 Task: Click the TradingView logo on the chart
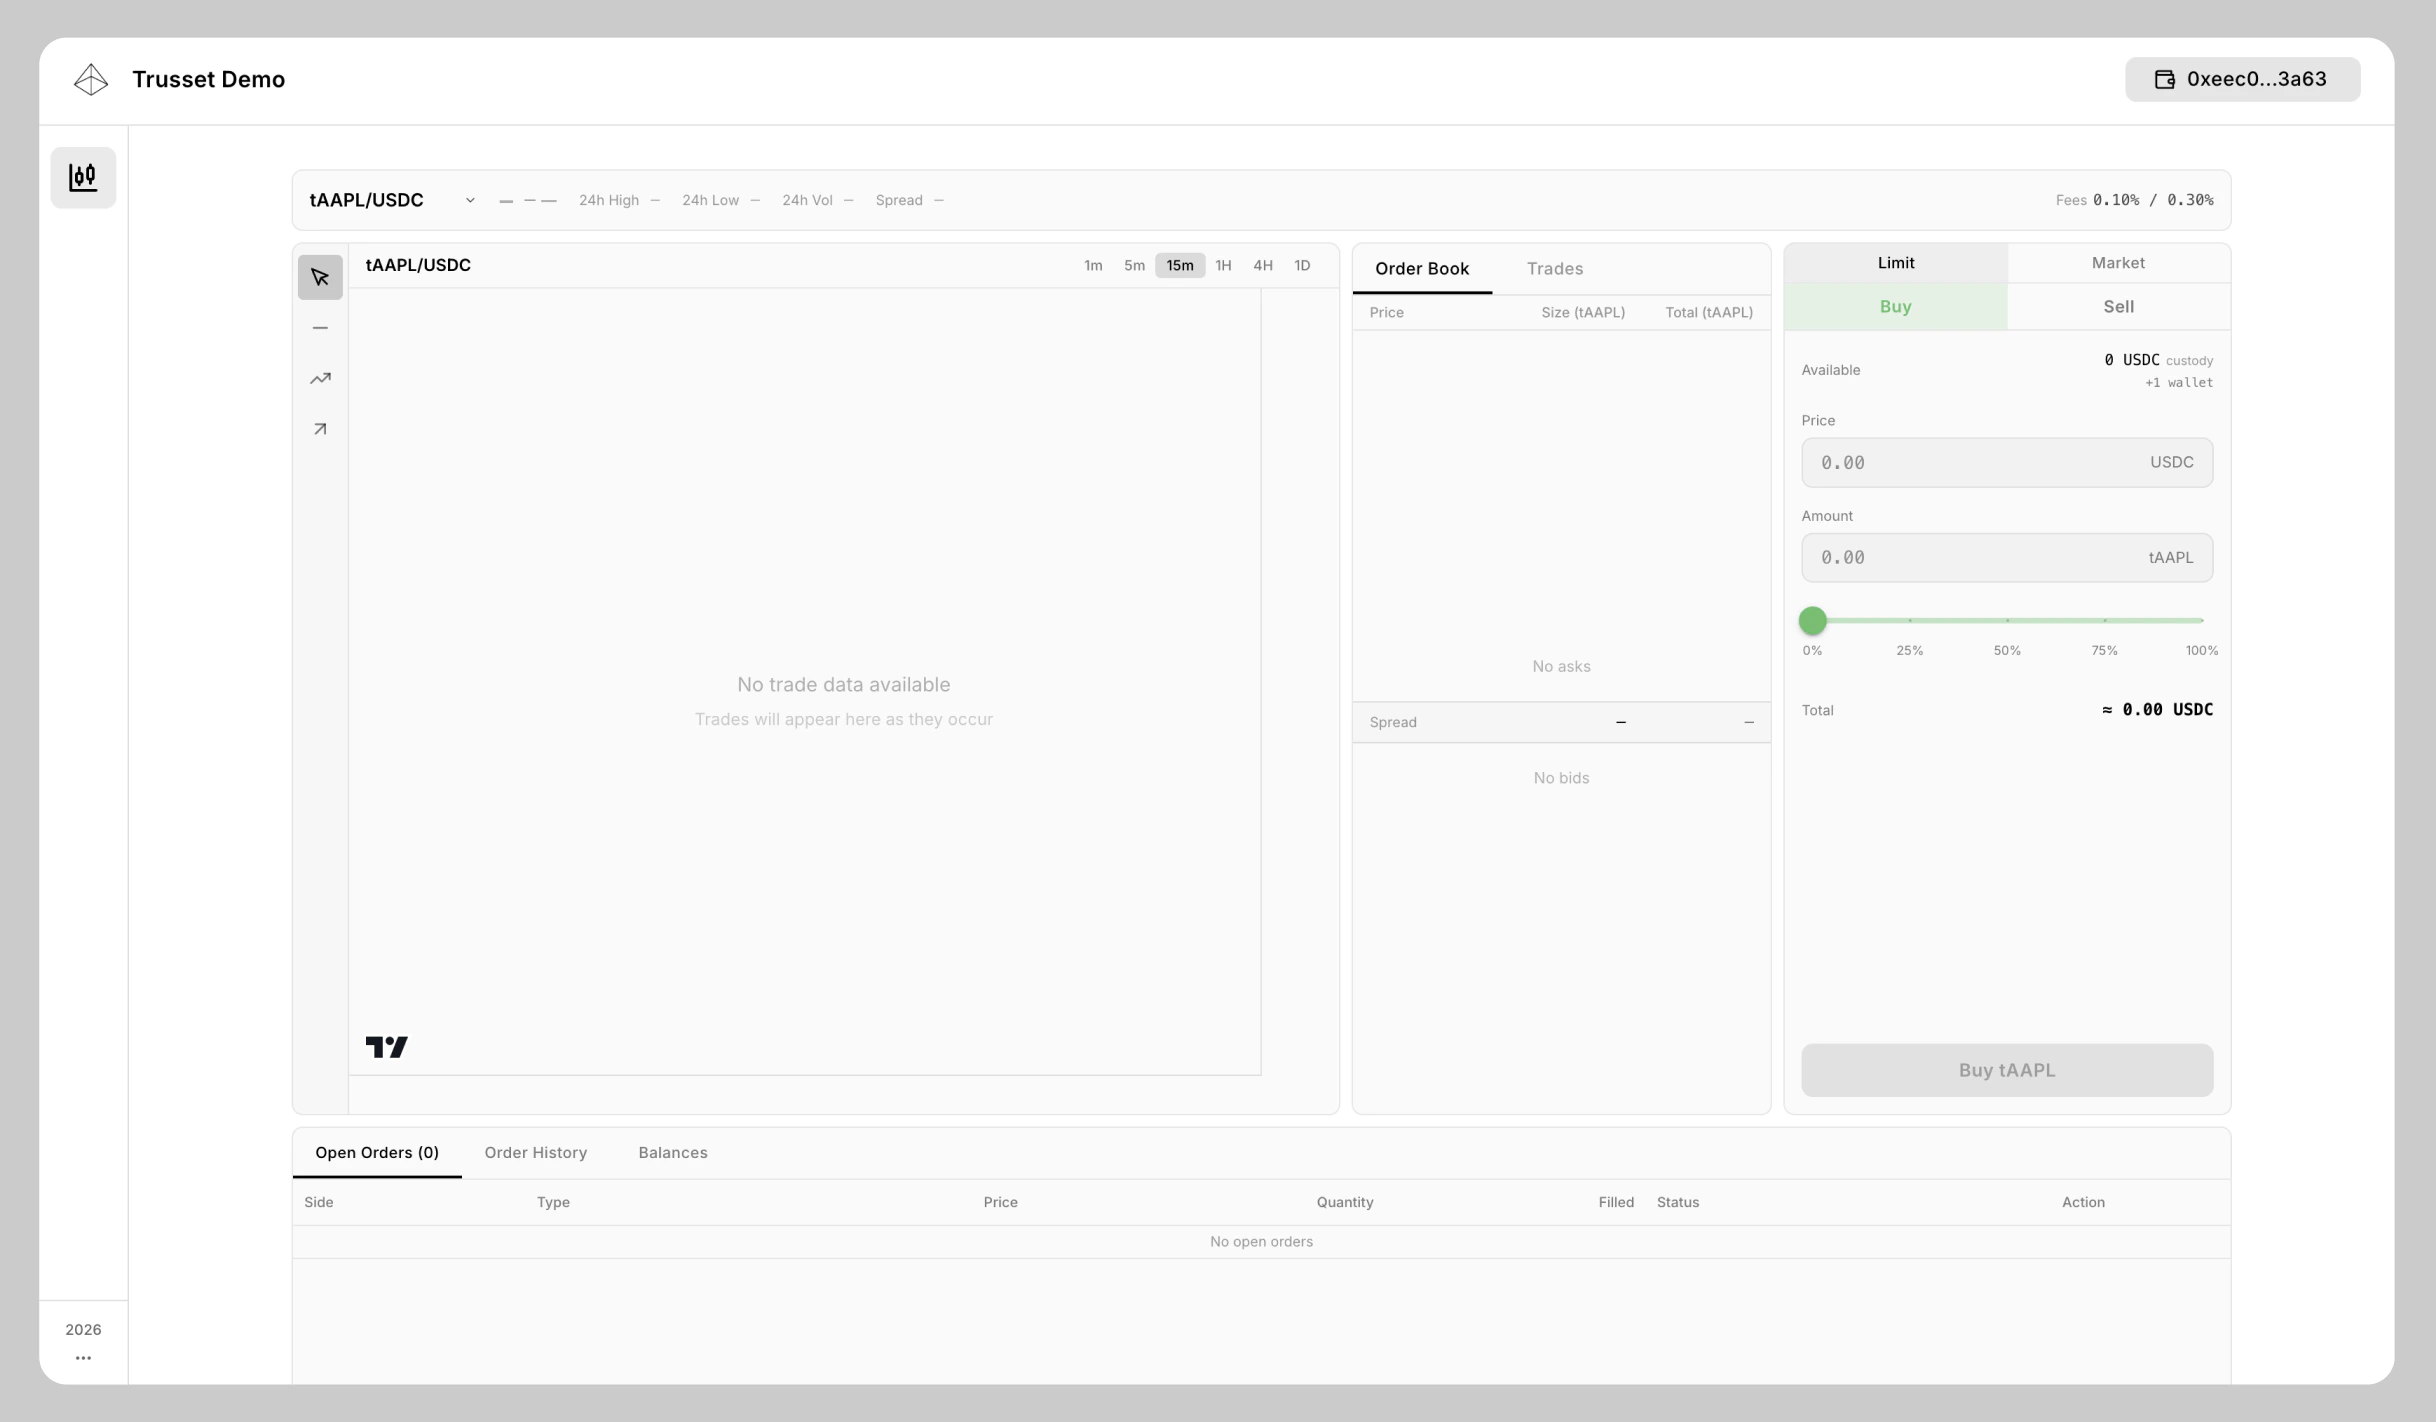coord(386,1046)
